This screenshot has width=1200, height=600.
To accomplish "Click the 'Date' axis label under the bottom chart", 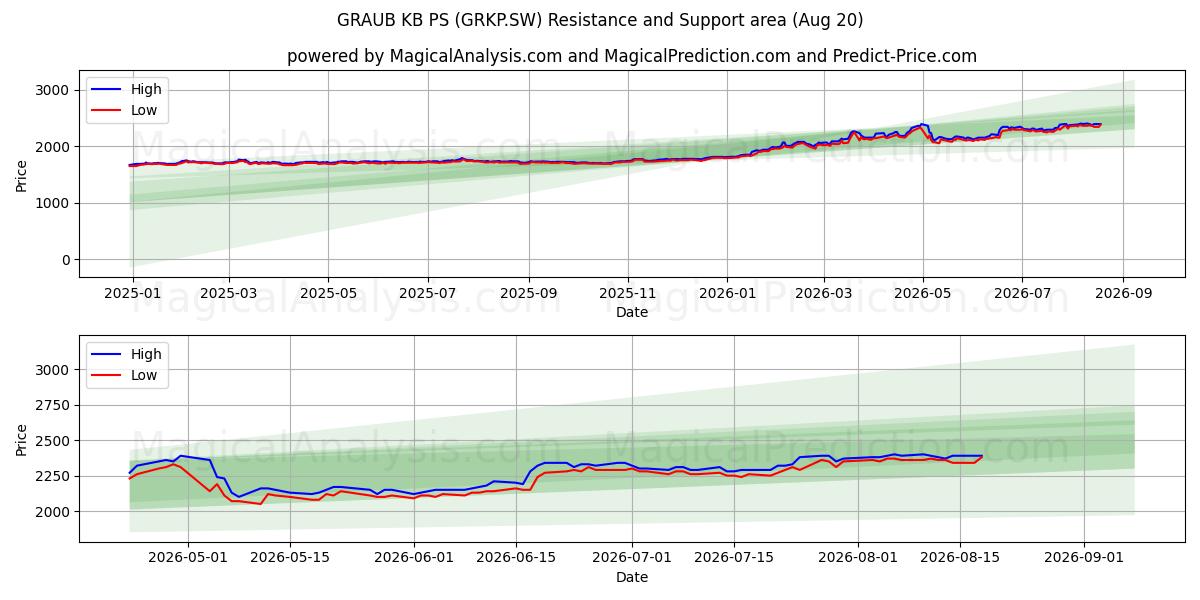I will tap(632, 577).
